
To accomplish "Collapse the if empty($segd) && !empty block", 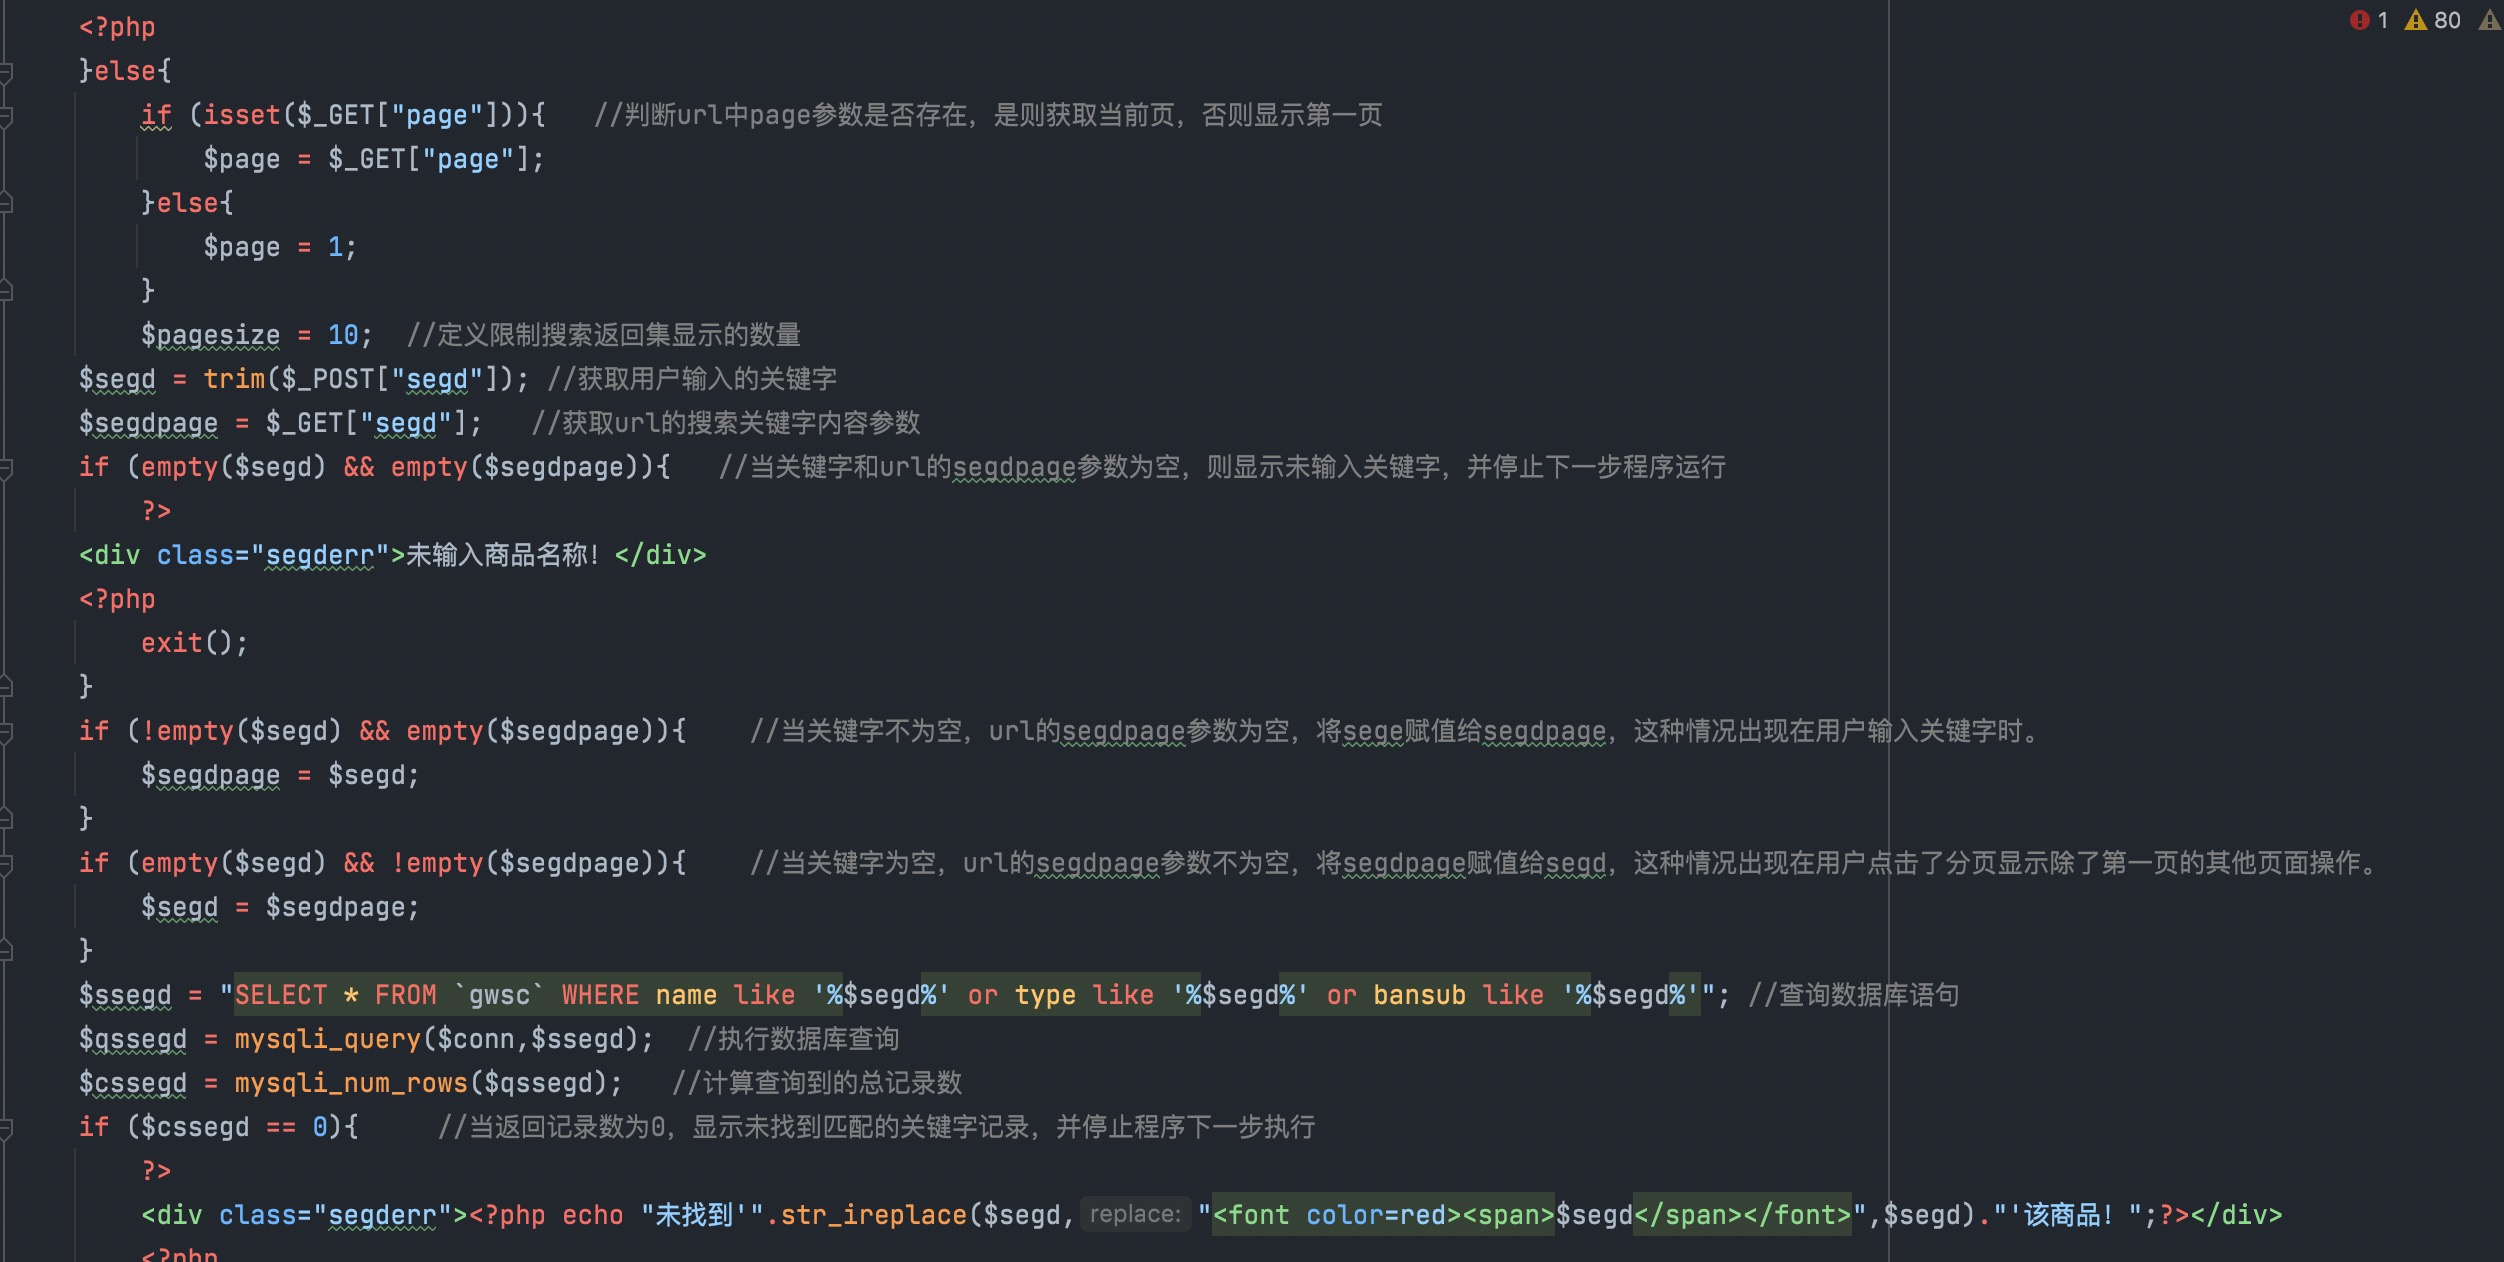I will pyautogui.click(x=6, y=864).
